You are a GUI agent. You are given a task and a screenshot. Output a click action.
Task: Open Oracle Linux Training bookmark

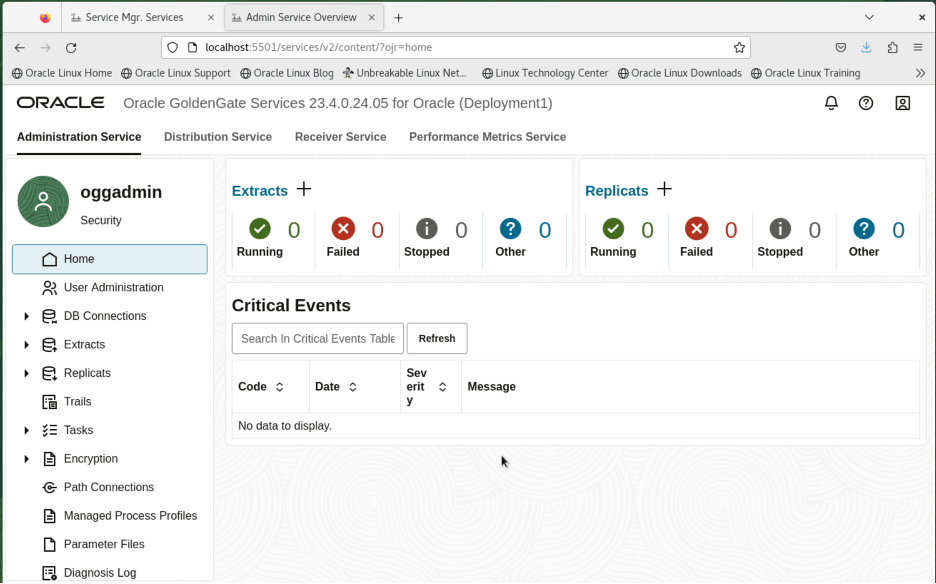(805, 73)
